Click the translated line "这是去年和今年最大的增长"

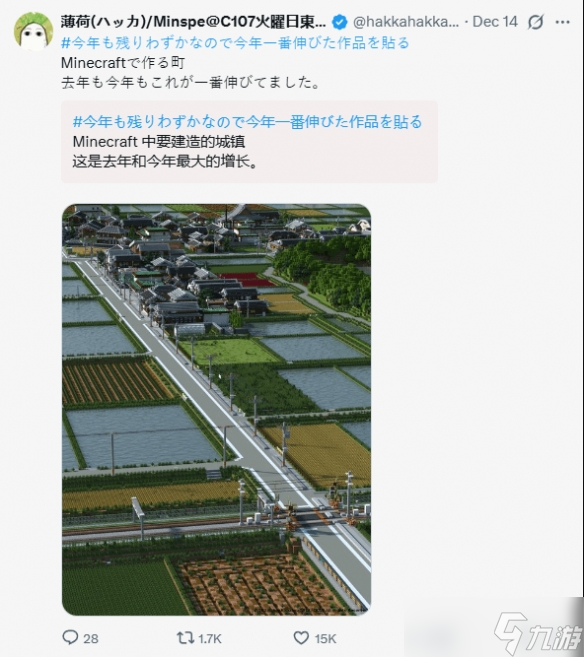click(x=165, y=161)
